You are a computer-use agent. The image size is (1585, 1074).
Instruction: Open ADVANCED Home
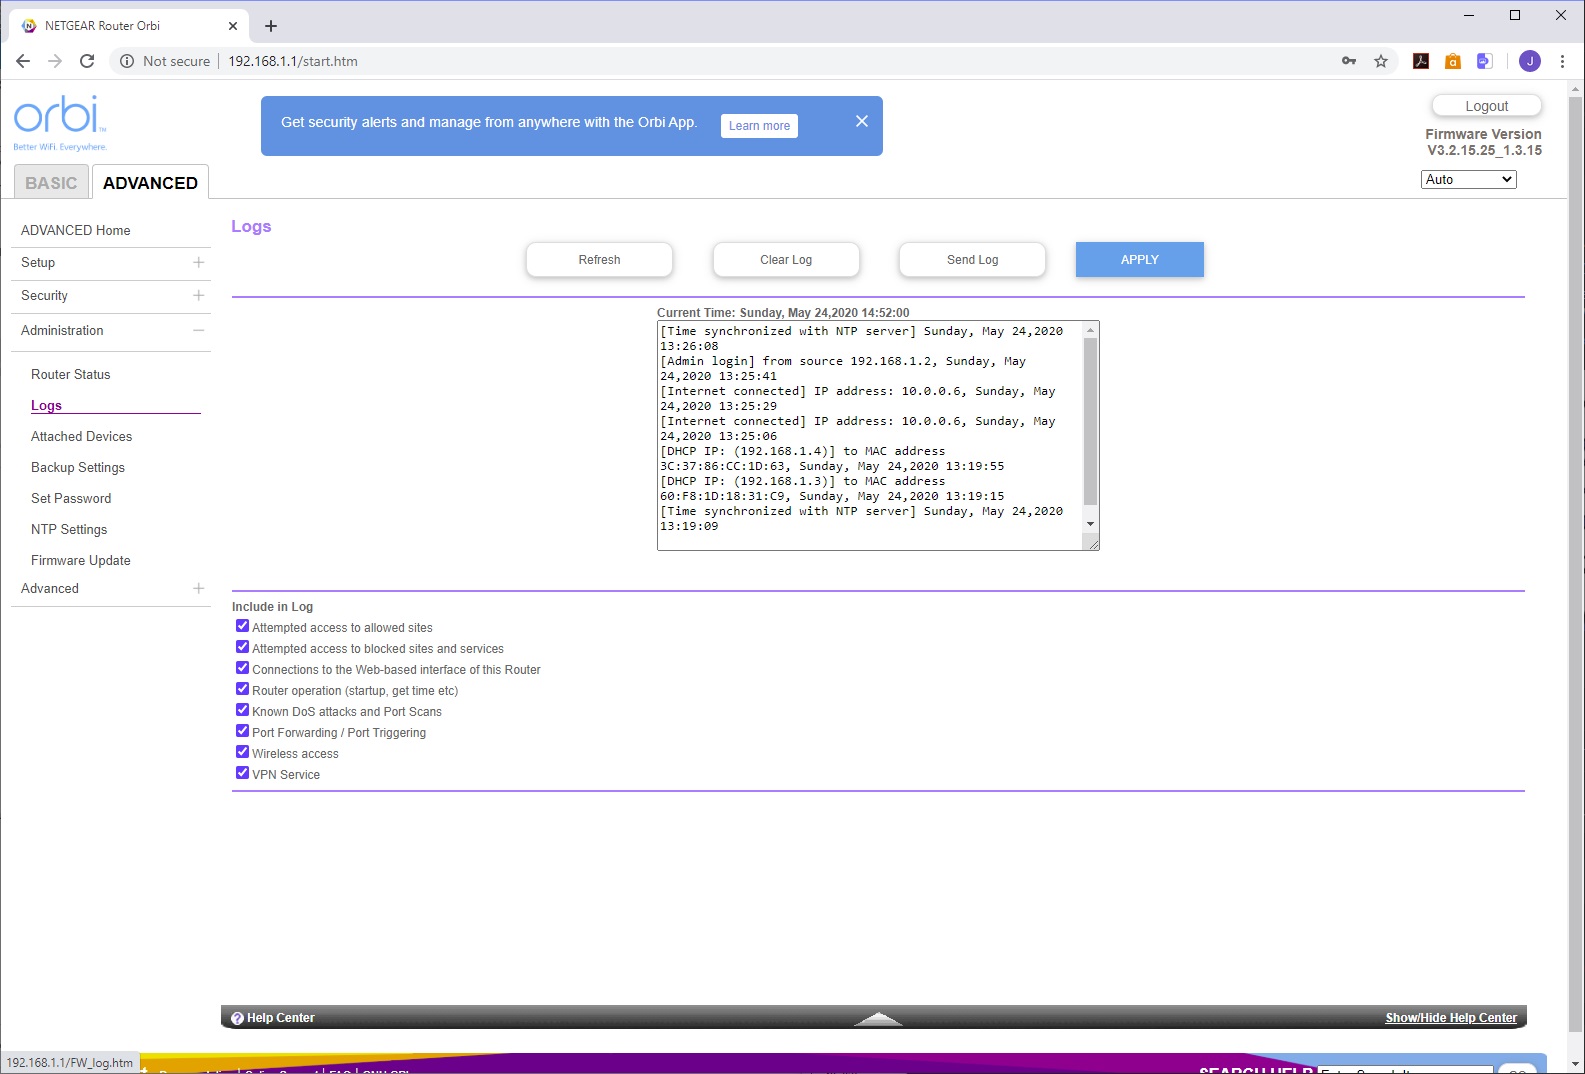(x=76, y=230)
